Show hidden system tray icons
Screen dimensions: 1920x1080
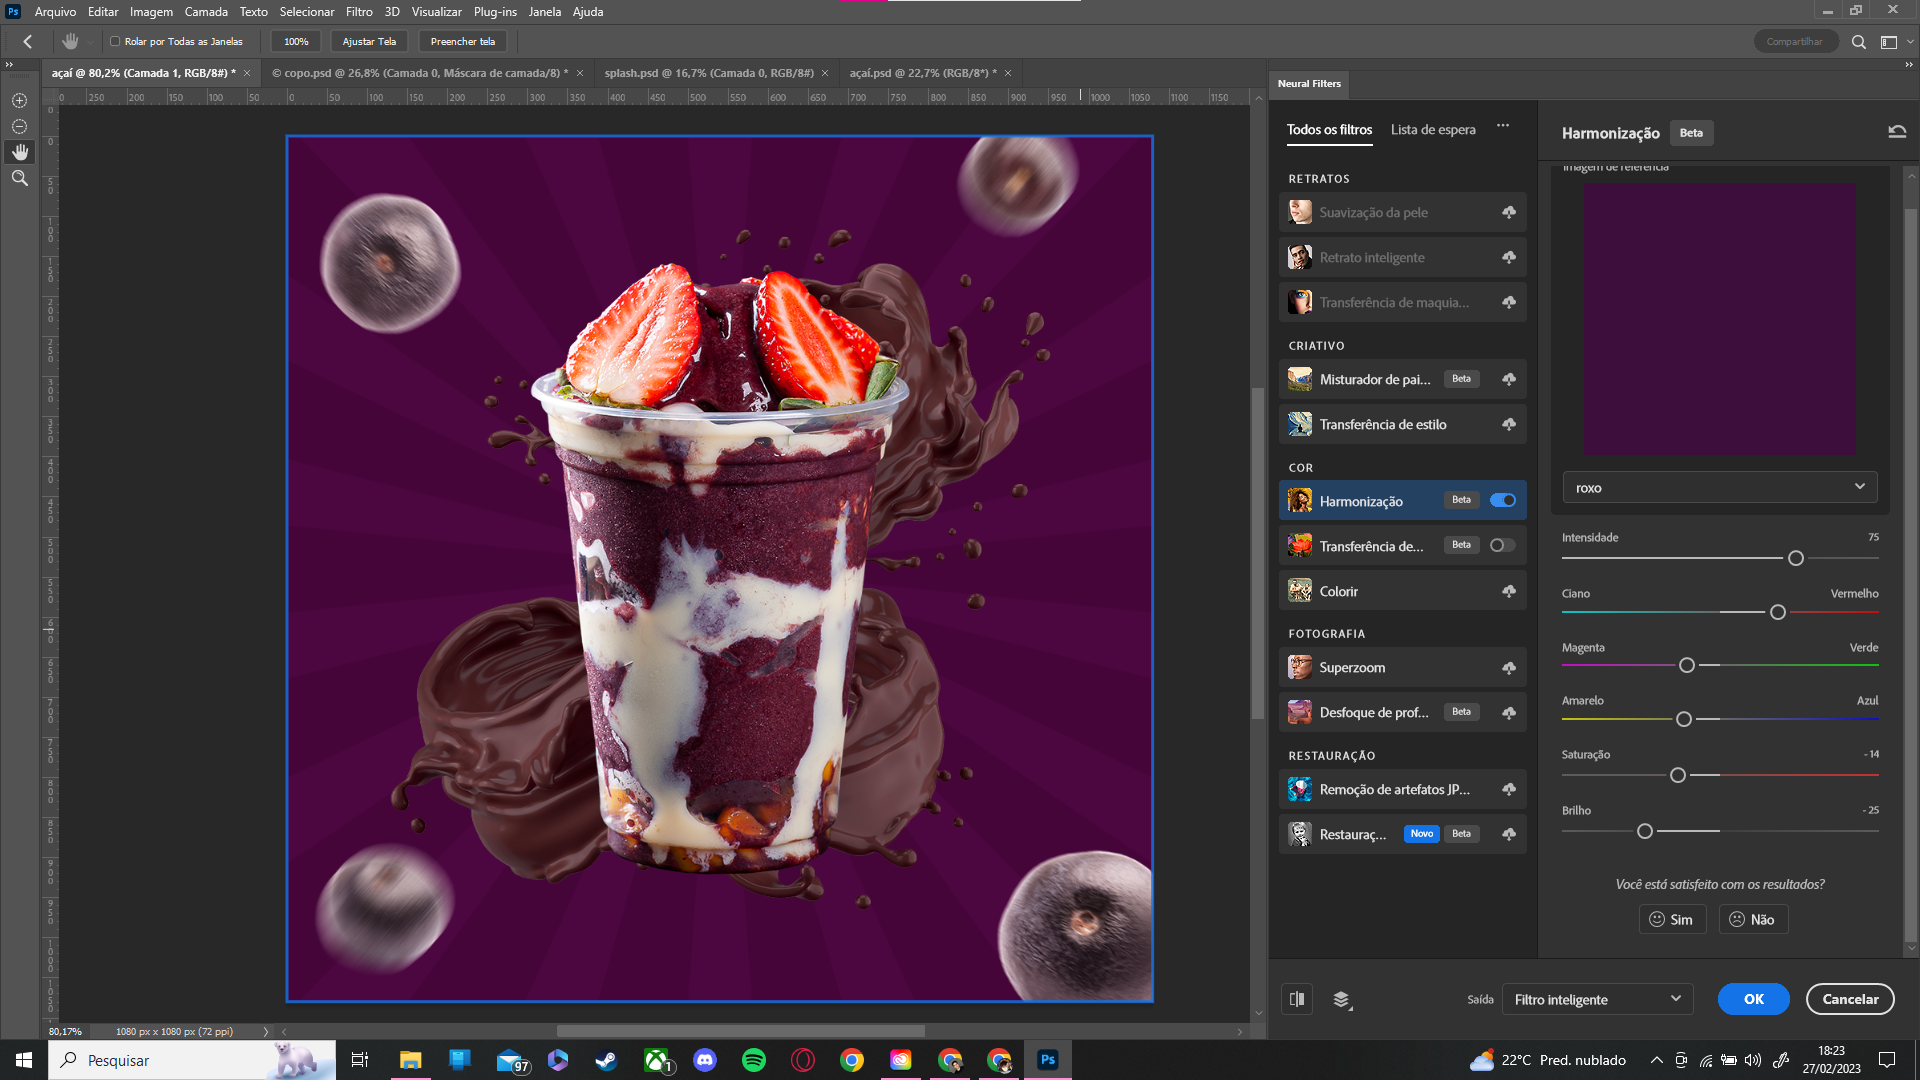coord(1656,1060)
